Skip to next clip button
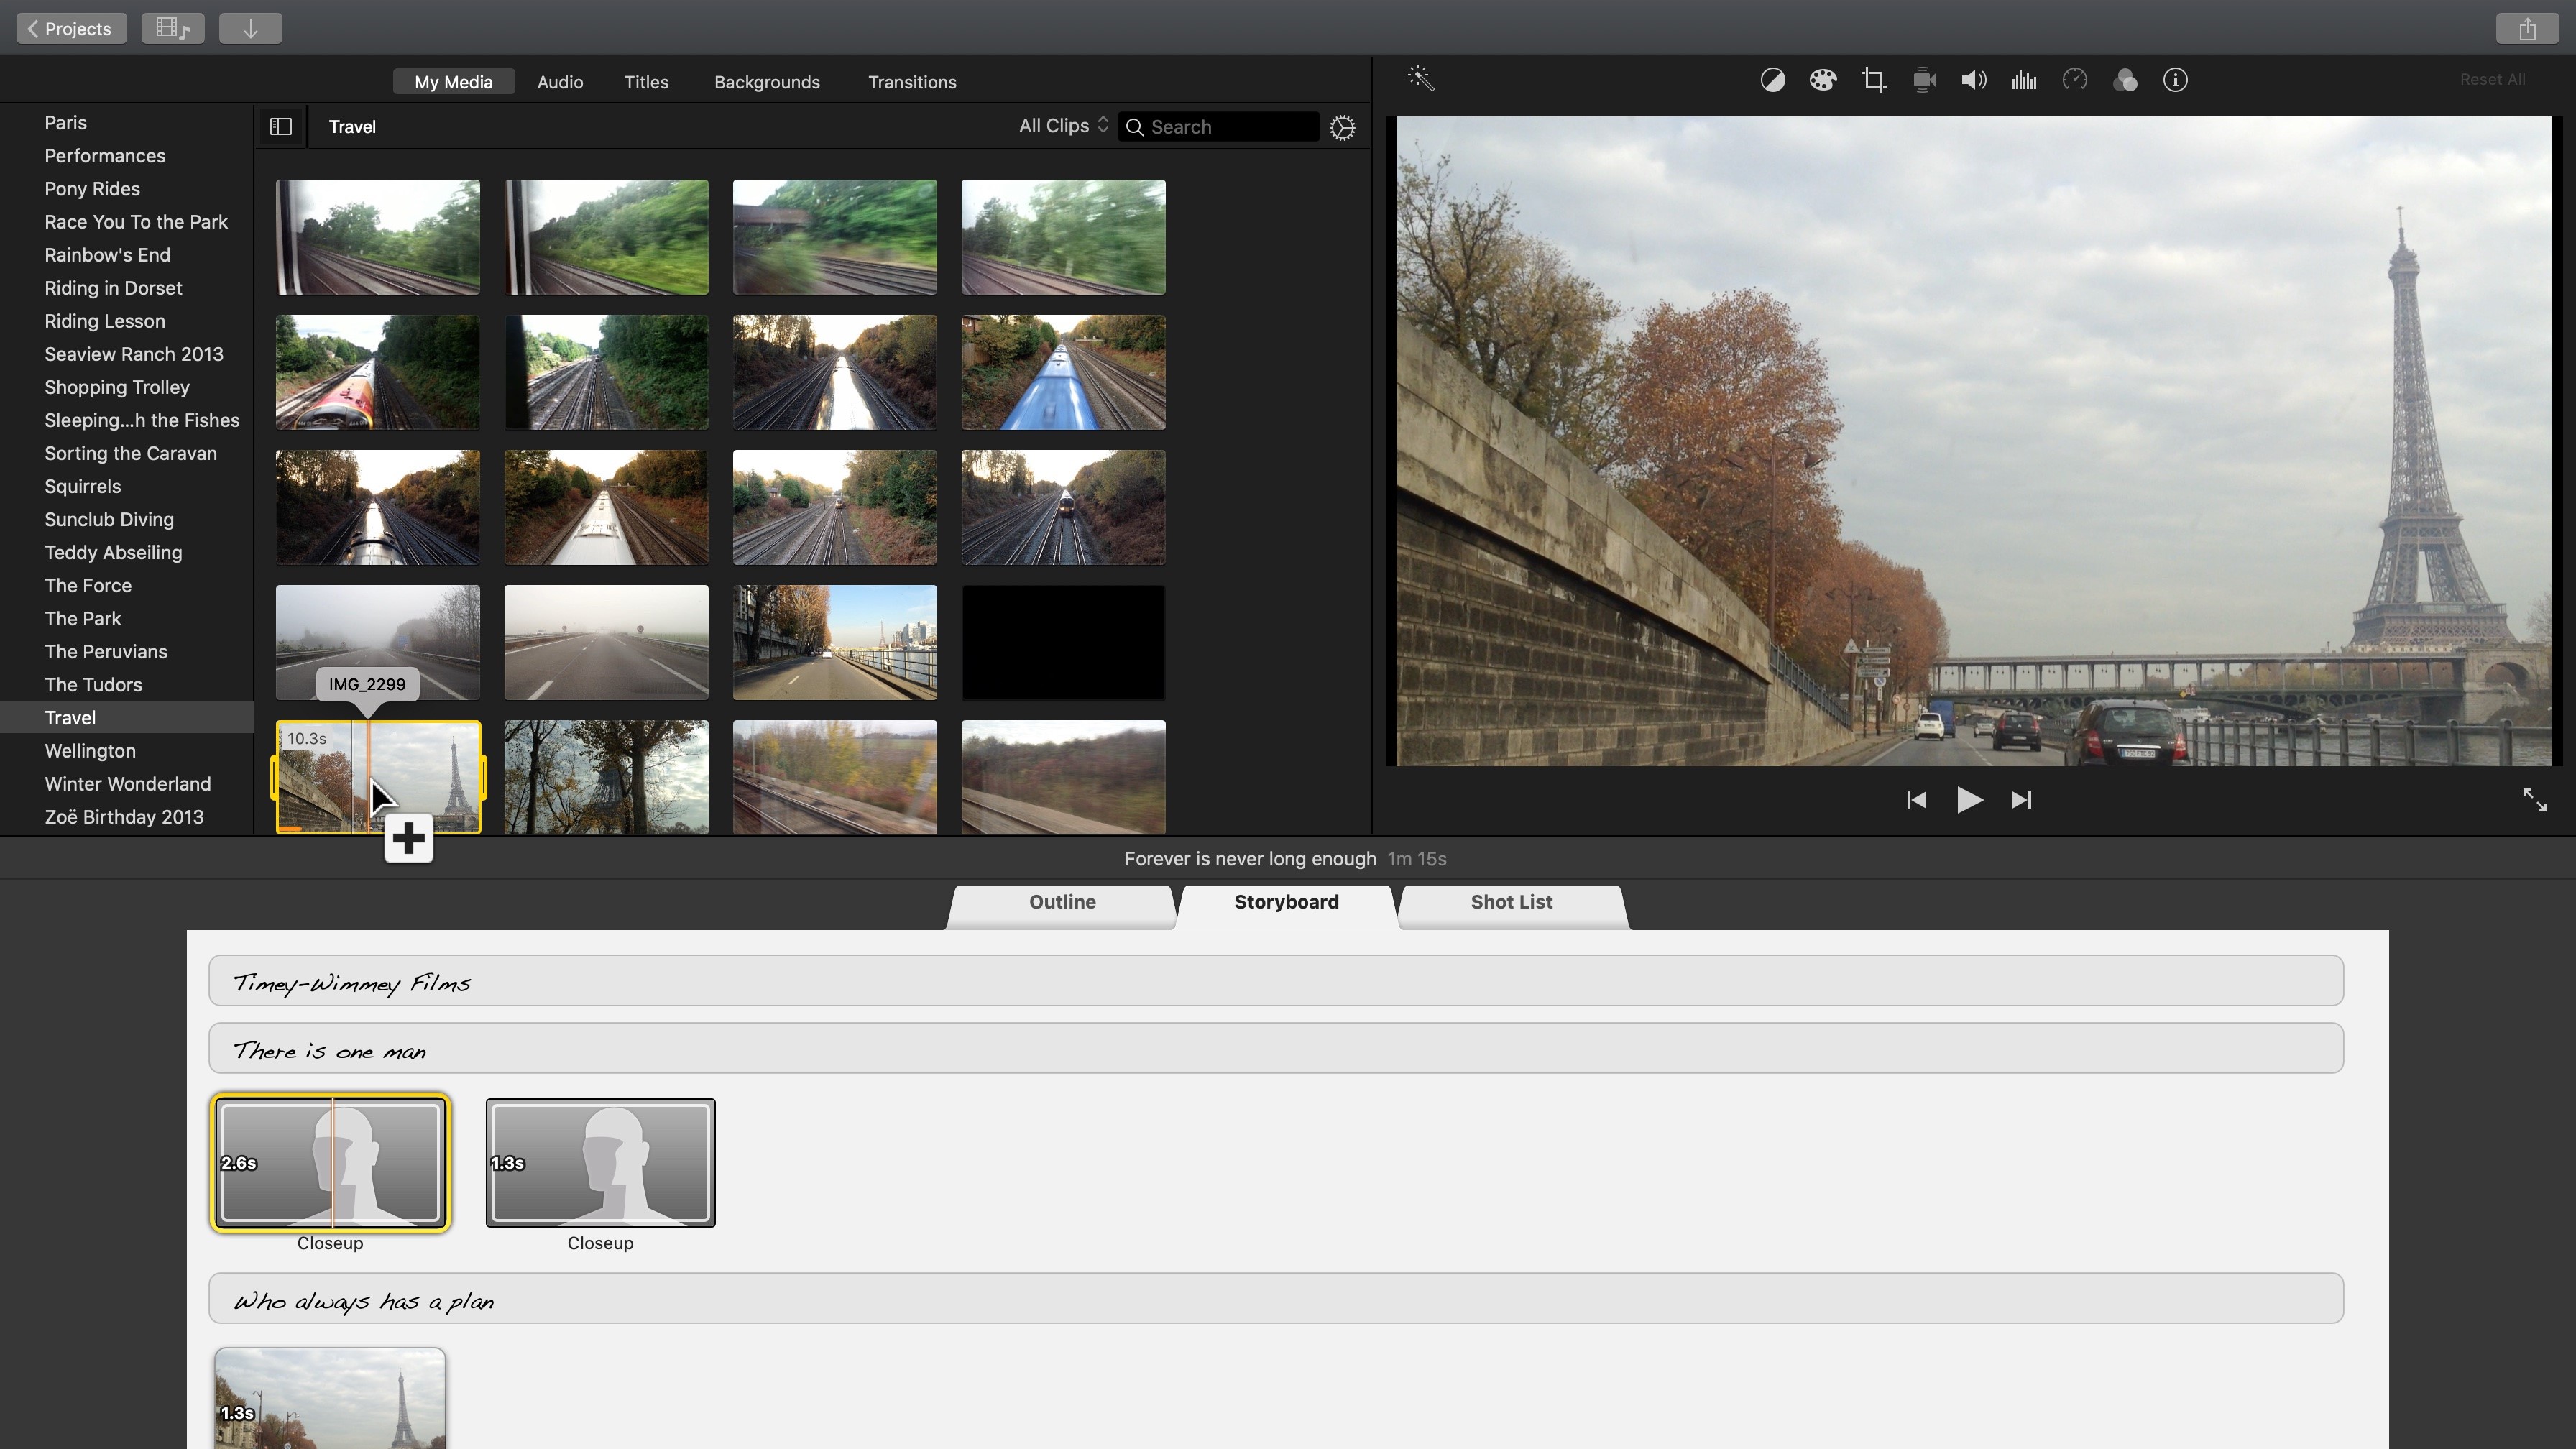Viewport: 2576px width, 1449px height. pos(2021,800)
